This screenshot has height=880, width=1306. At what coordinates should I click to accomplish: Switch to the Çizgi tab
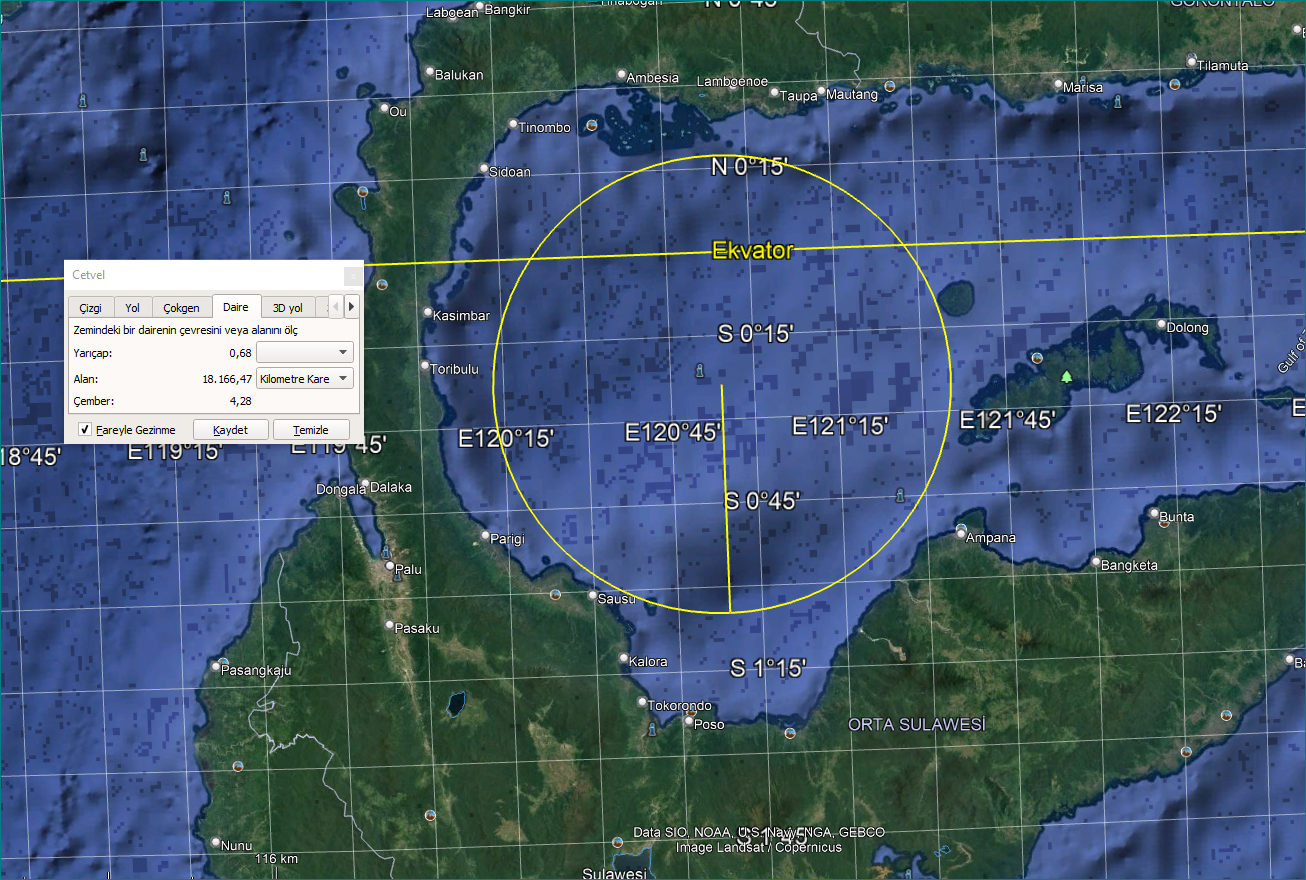91,308
